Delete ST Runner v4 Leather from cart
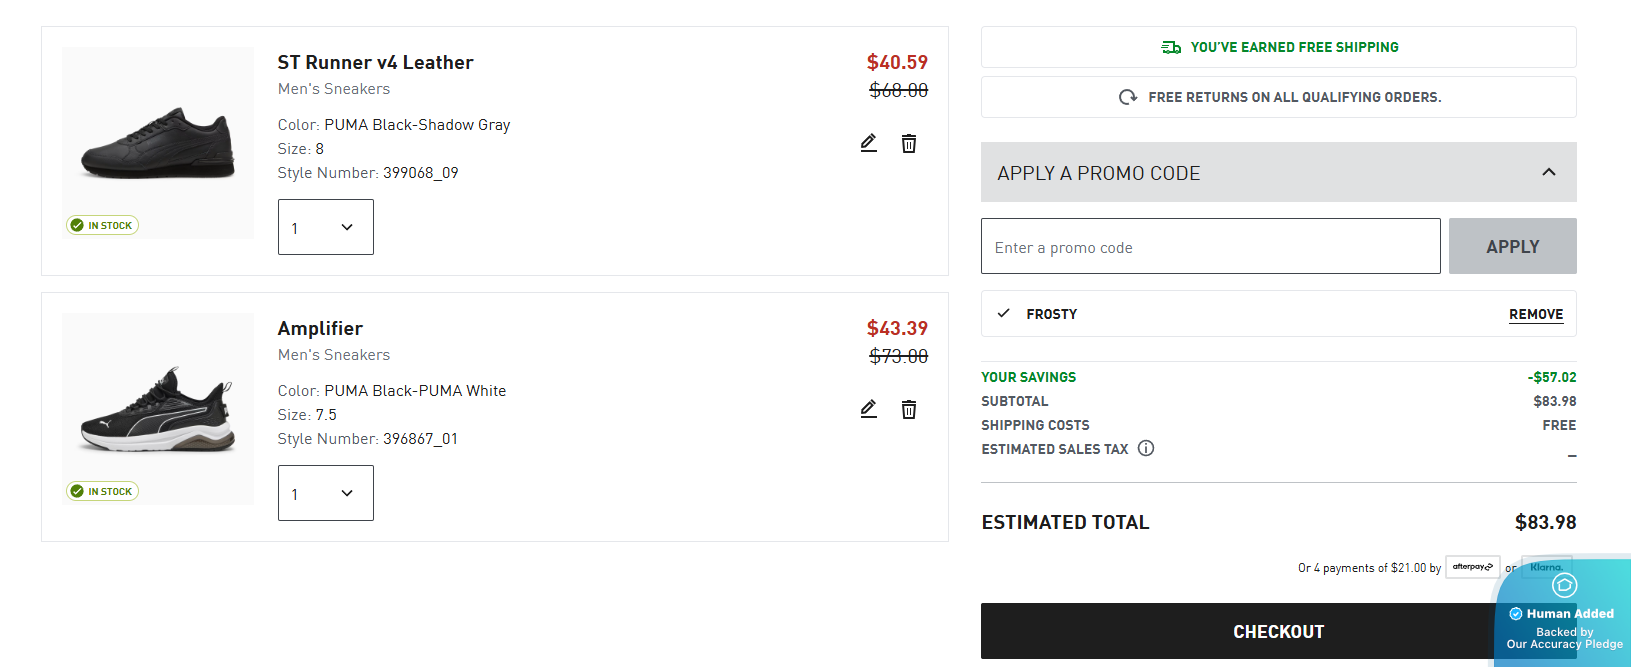 [x=909, y=143]
